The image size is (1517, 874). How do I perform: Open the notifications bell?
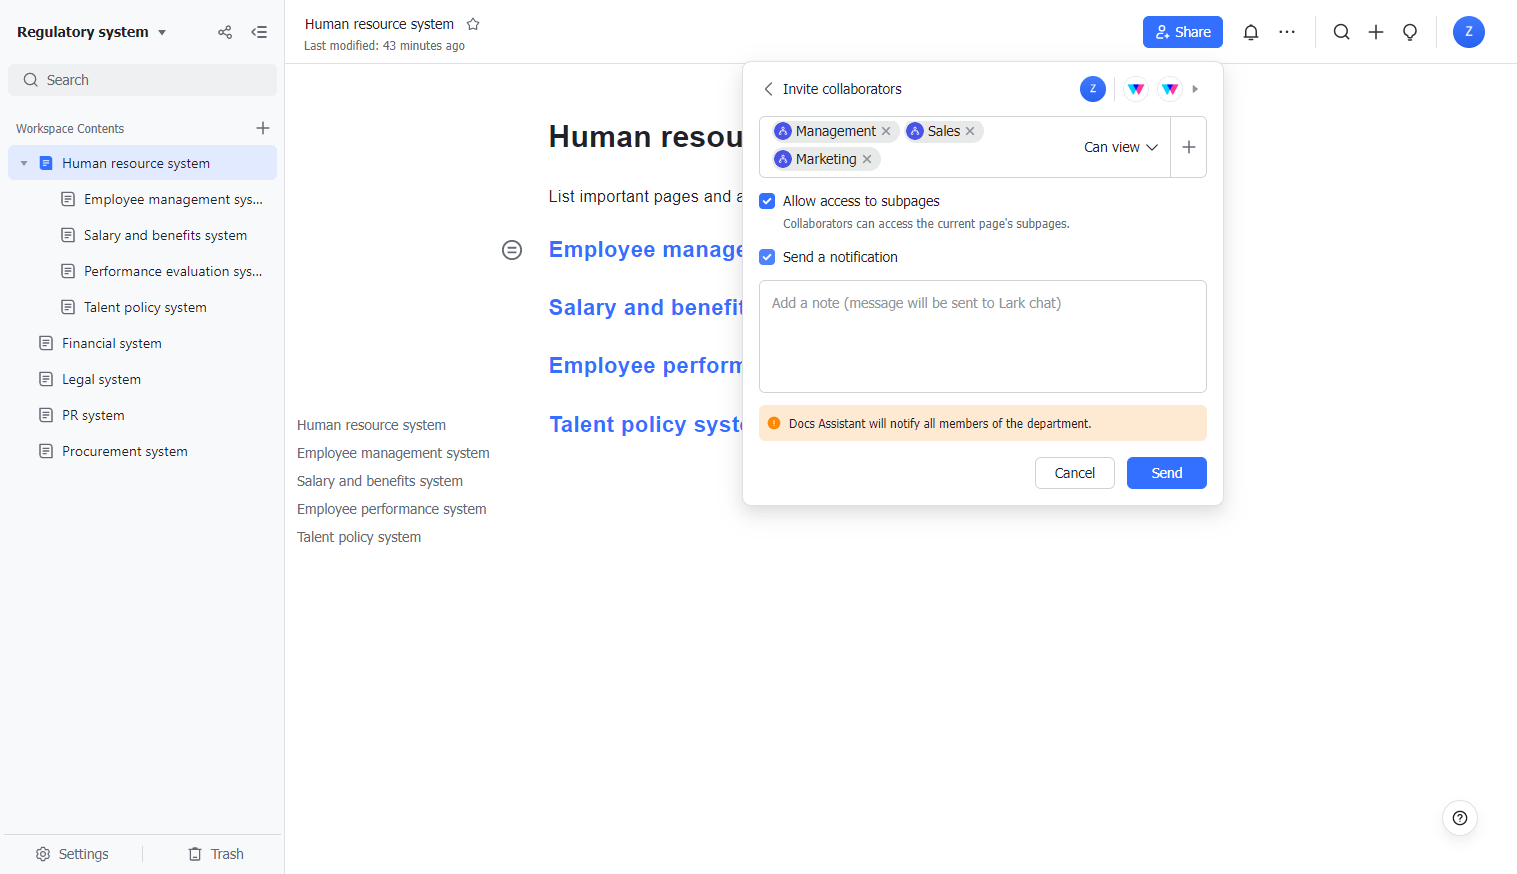pos(1251,32)
